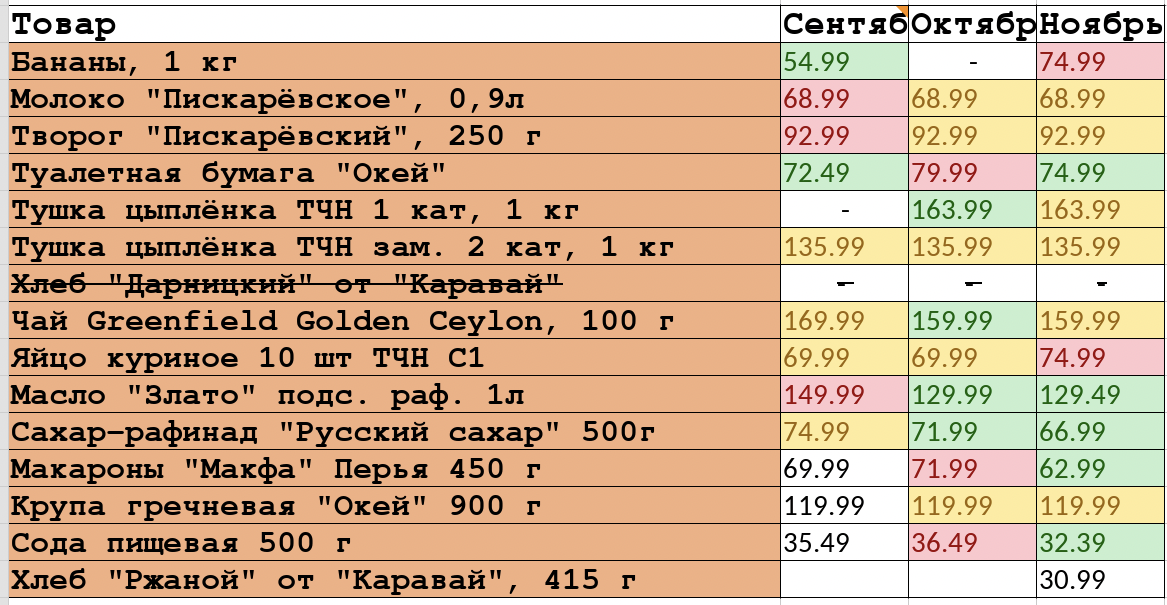The width and height of the screenshot is (1167, 605).
Task: Select the 69.99 Макароны "Макфа" September cell
Action: (845, 469)
